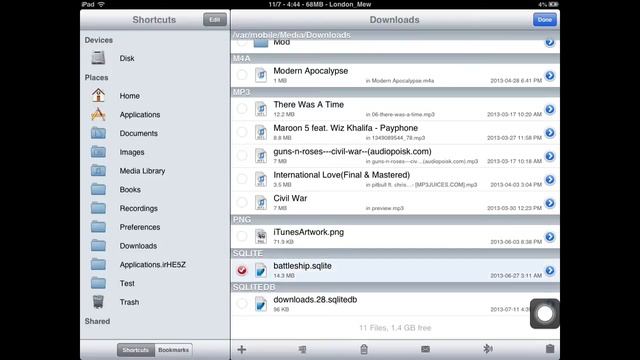640x360 pixels.
Task: Tap the plus add icon in bottom toolbar
Action: (242, 349)
